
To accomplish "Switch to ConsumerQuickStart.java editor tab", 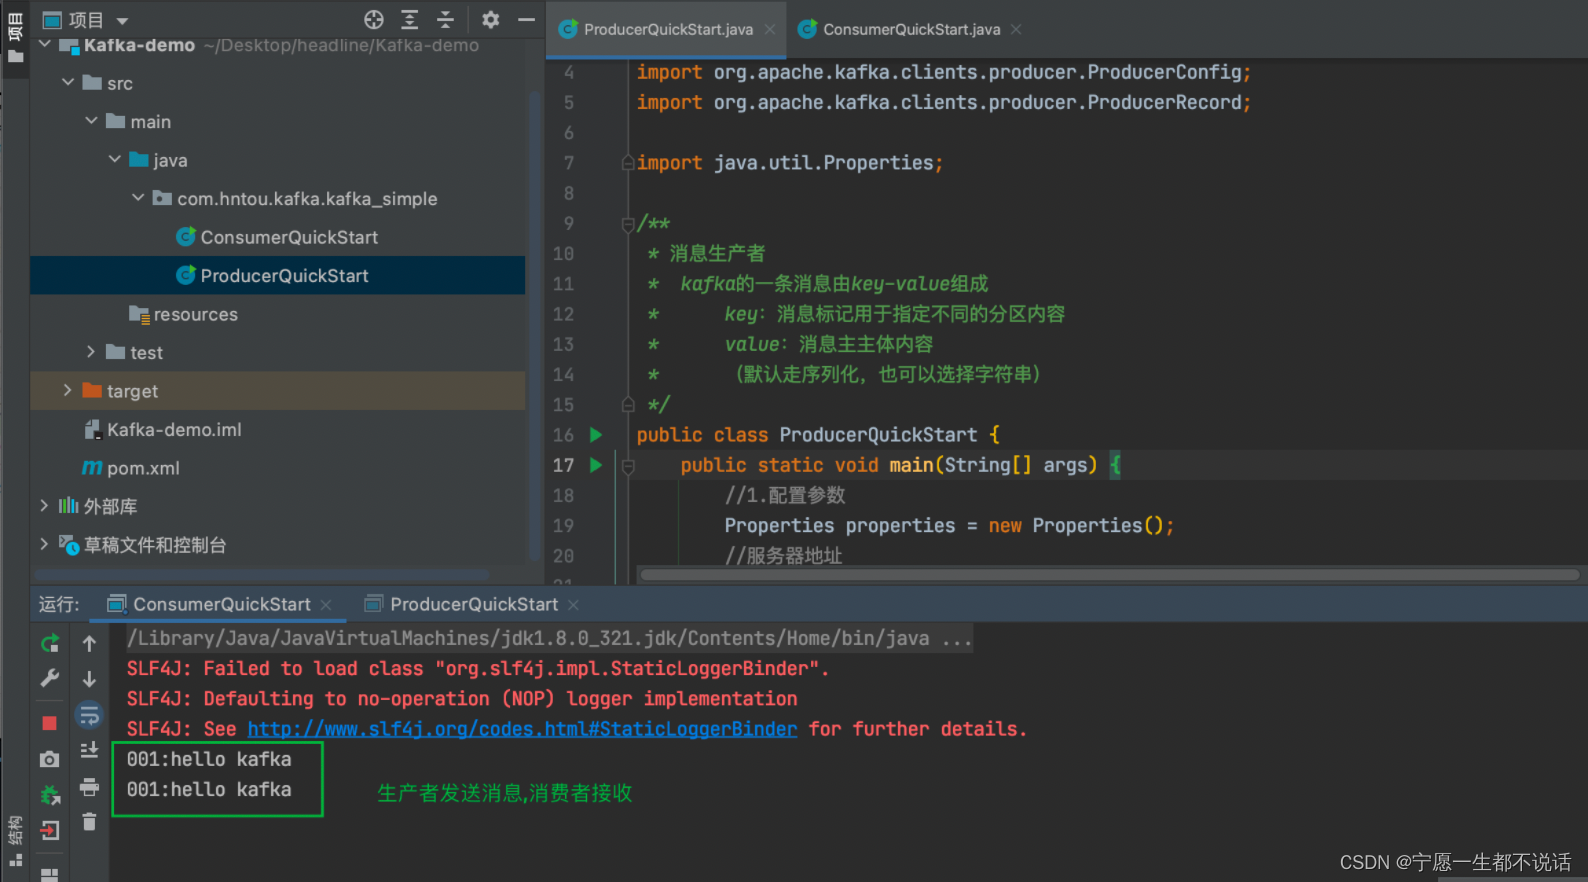I will tap(911, 29).
